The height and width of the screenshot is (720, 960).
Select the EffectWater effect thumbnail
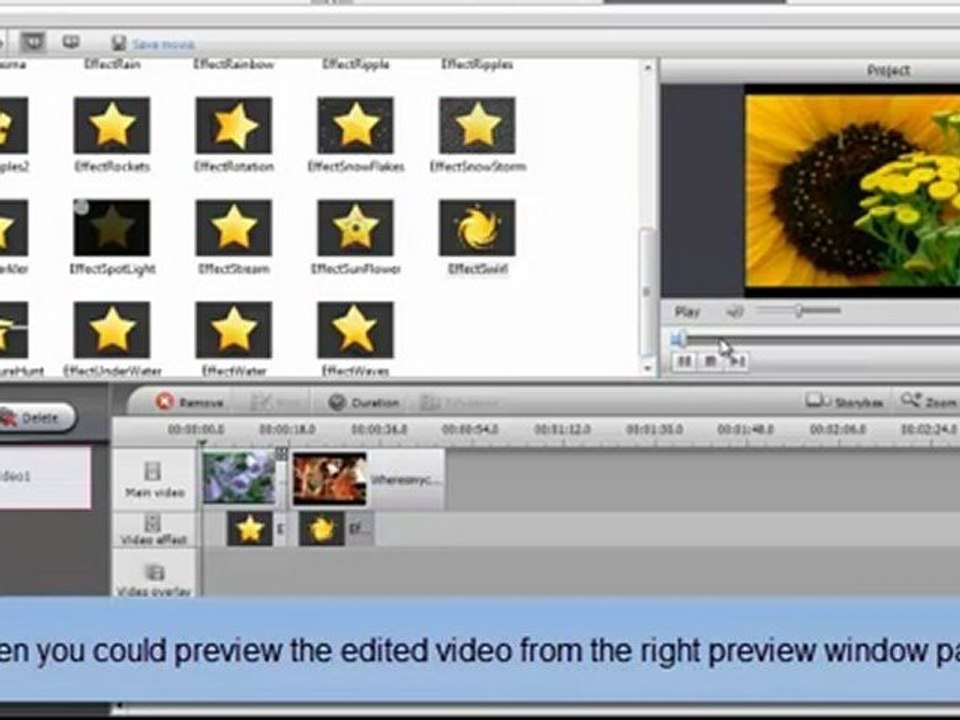pos(233,330)
